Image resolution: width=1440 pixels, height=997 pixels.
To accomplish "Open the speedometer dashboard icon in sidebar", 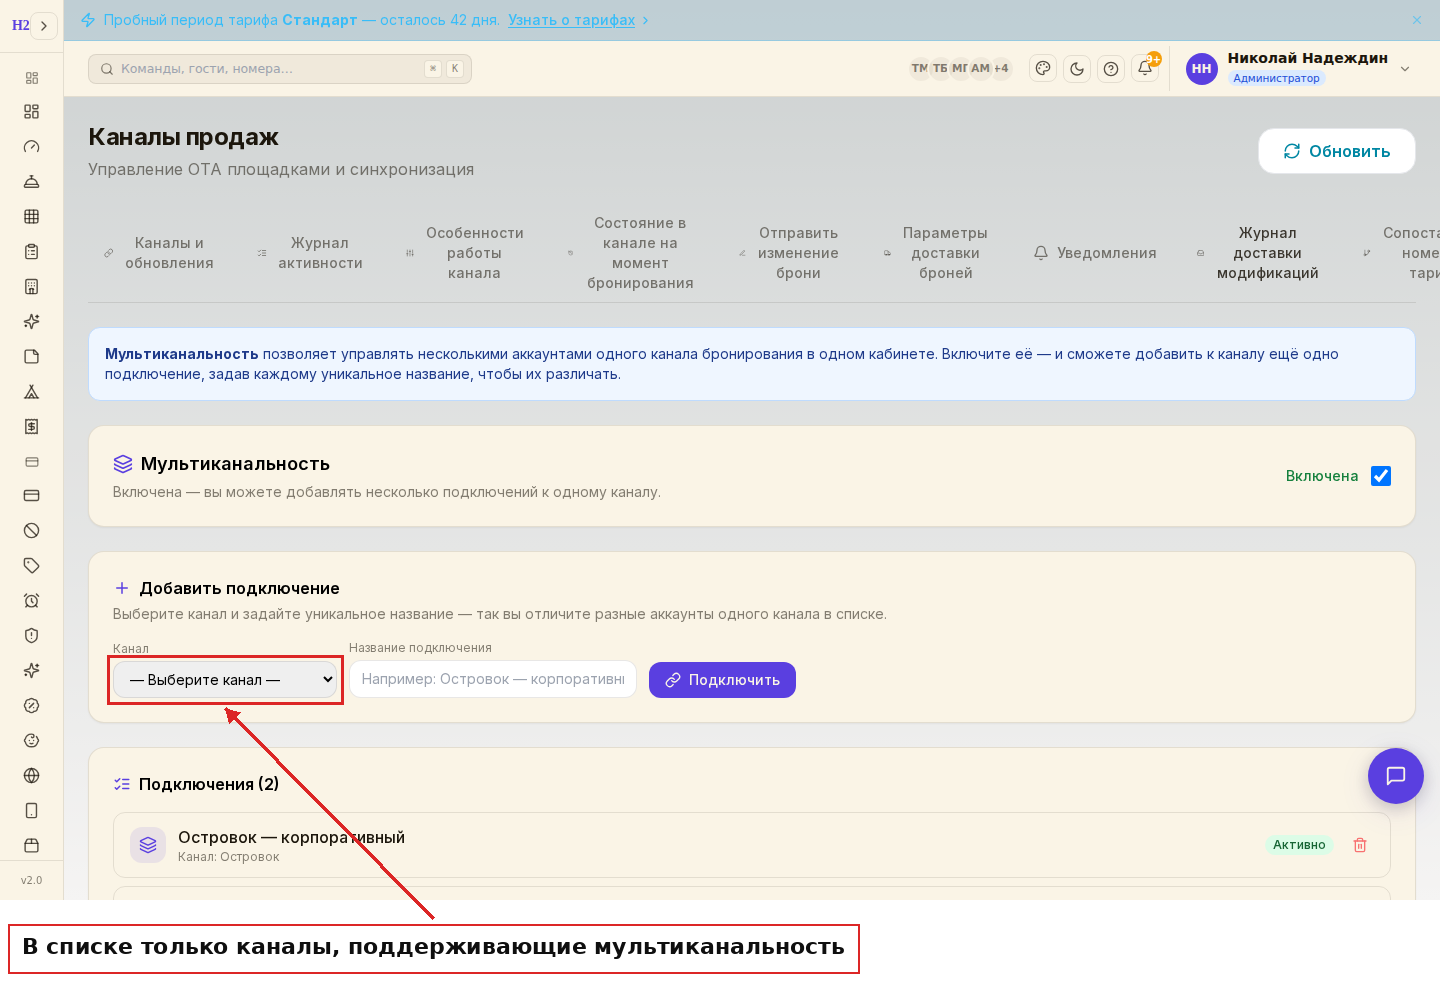I will tap(31, 147).
